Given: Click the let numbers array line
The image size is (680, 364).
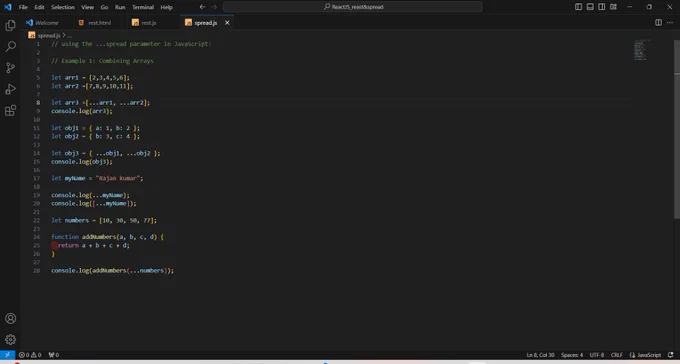Looking at the screenshot, I should [x=104, y=220].
